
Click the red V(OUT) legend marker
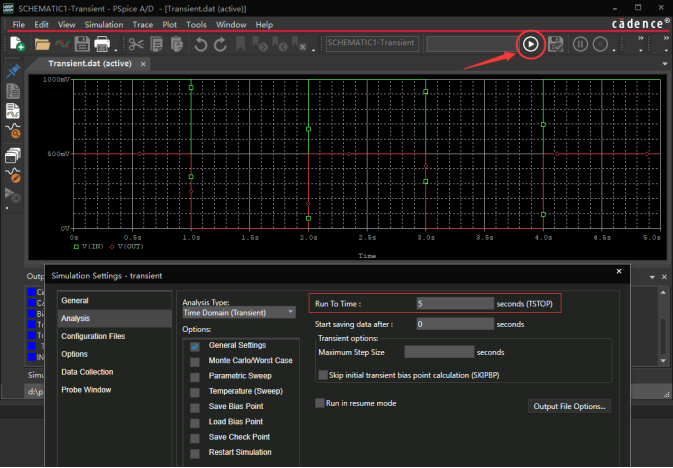[112, 246]
